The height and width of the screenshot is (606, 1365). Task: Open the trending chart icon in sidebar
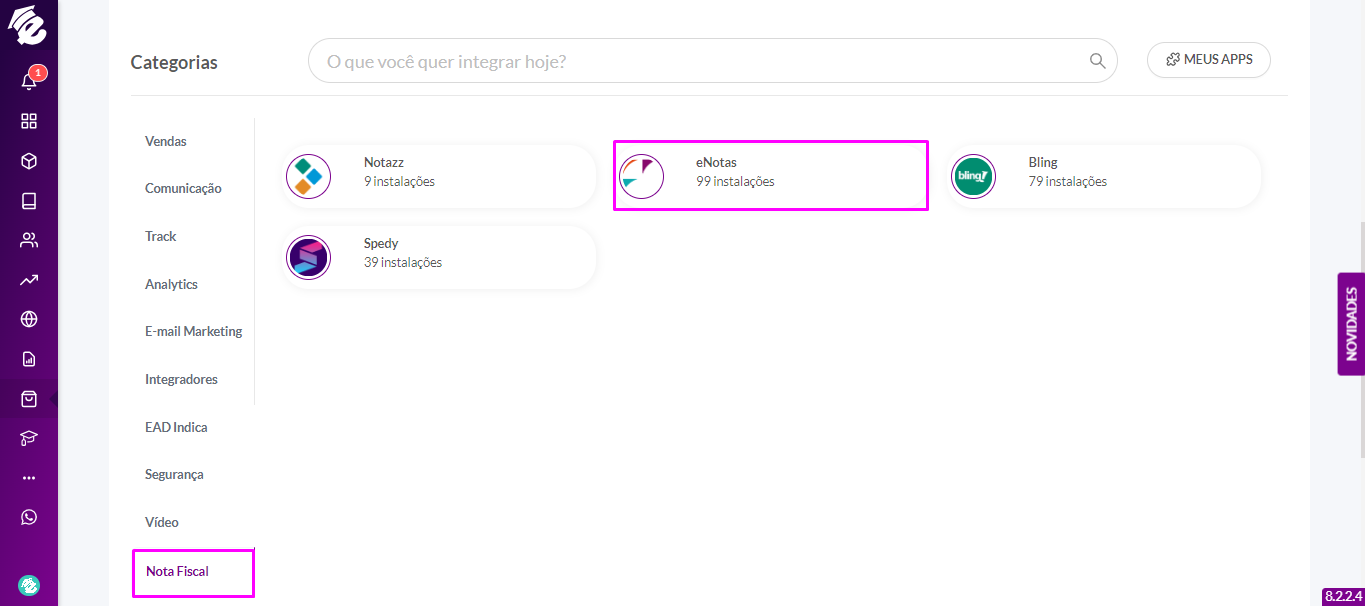point(29,280)
